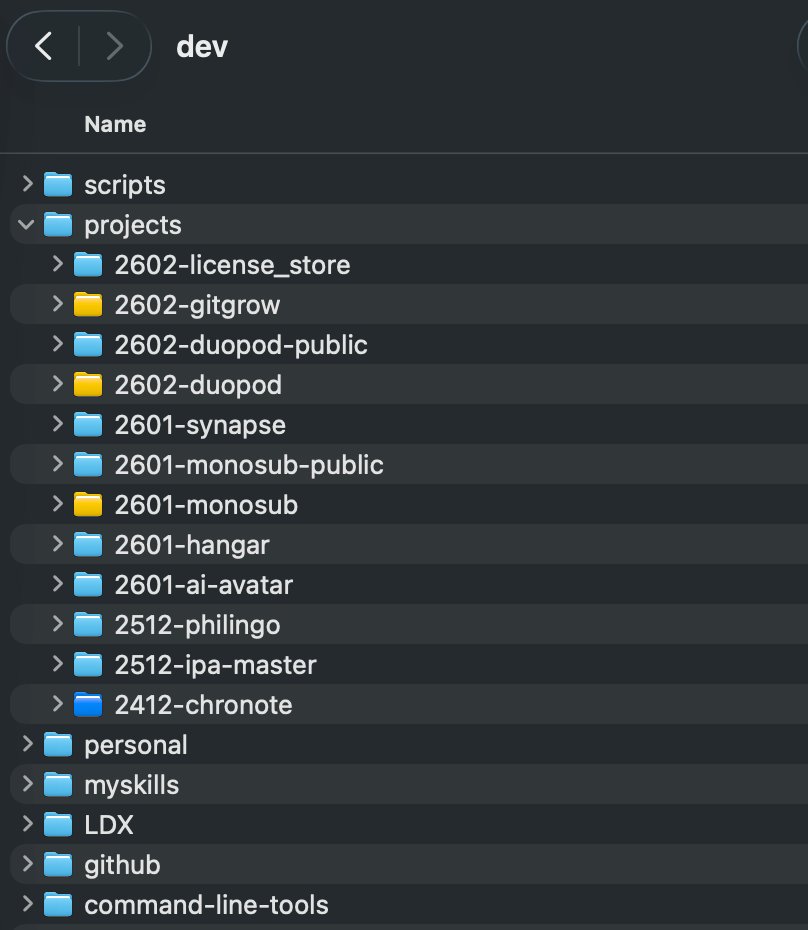Click the yellow 2601-monosub folder icon

pos(88,505)
